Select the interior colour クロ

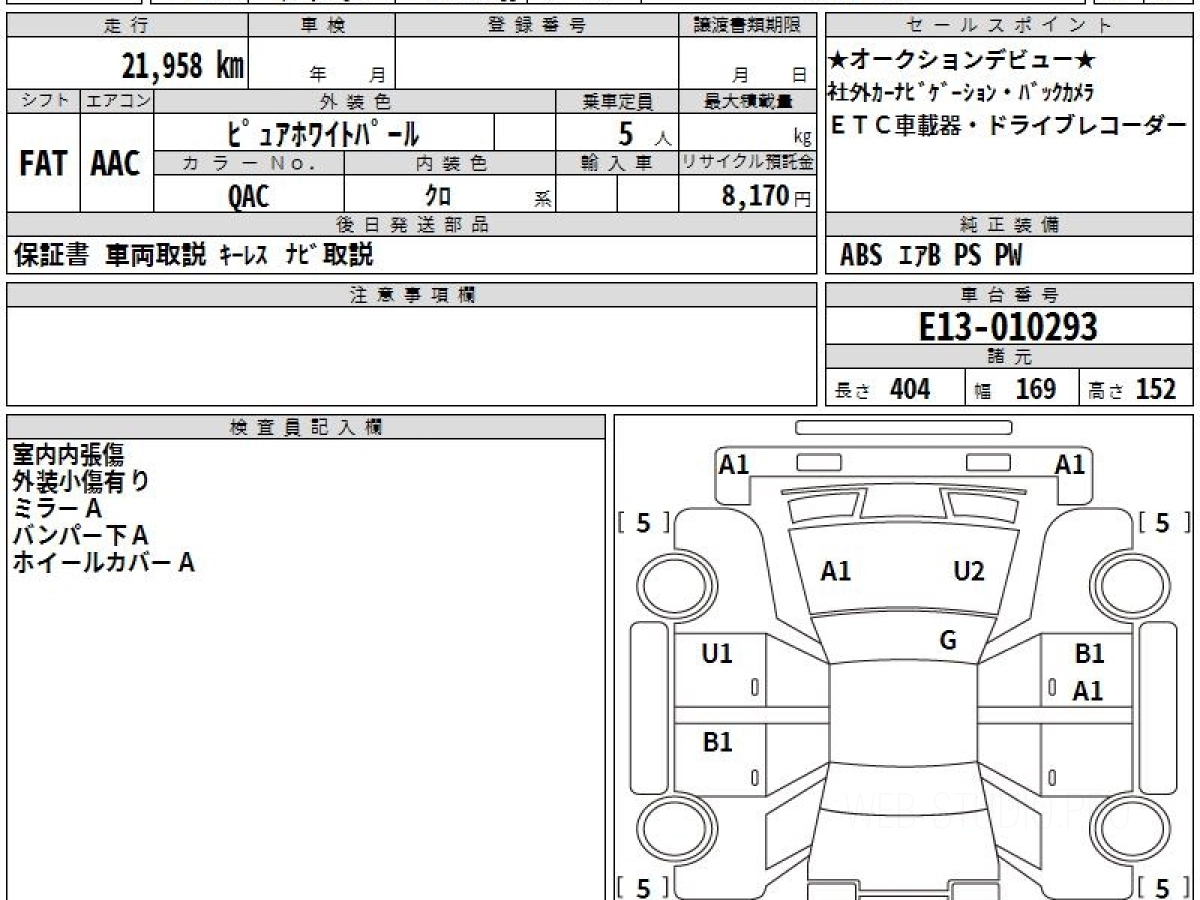click(x=438, y=197)
